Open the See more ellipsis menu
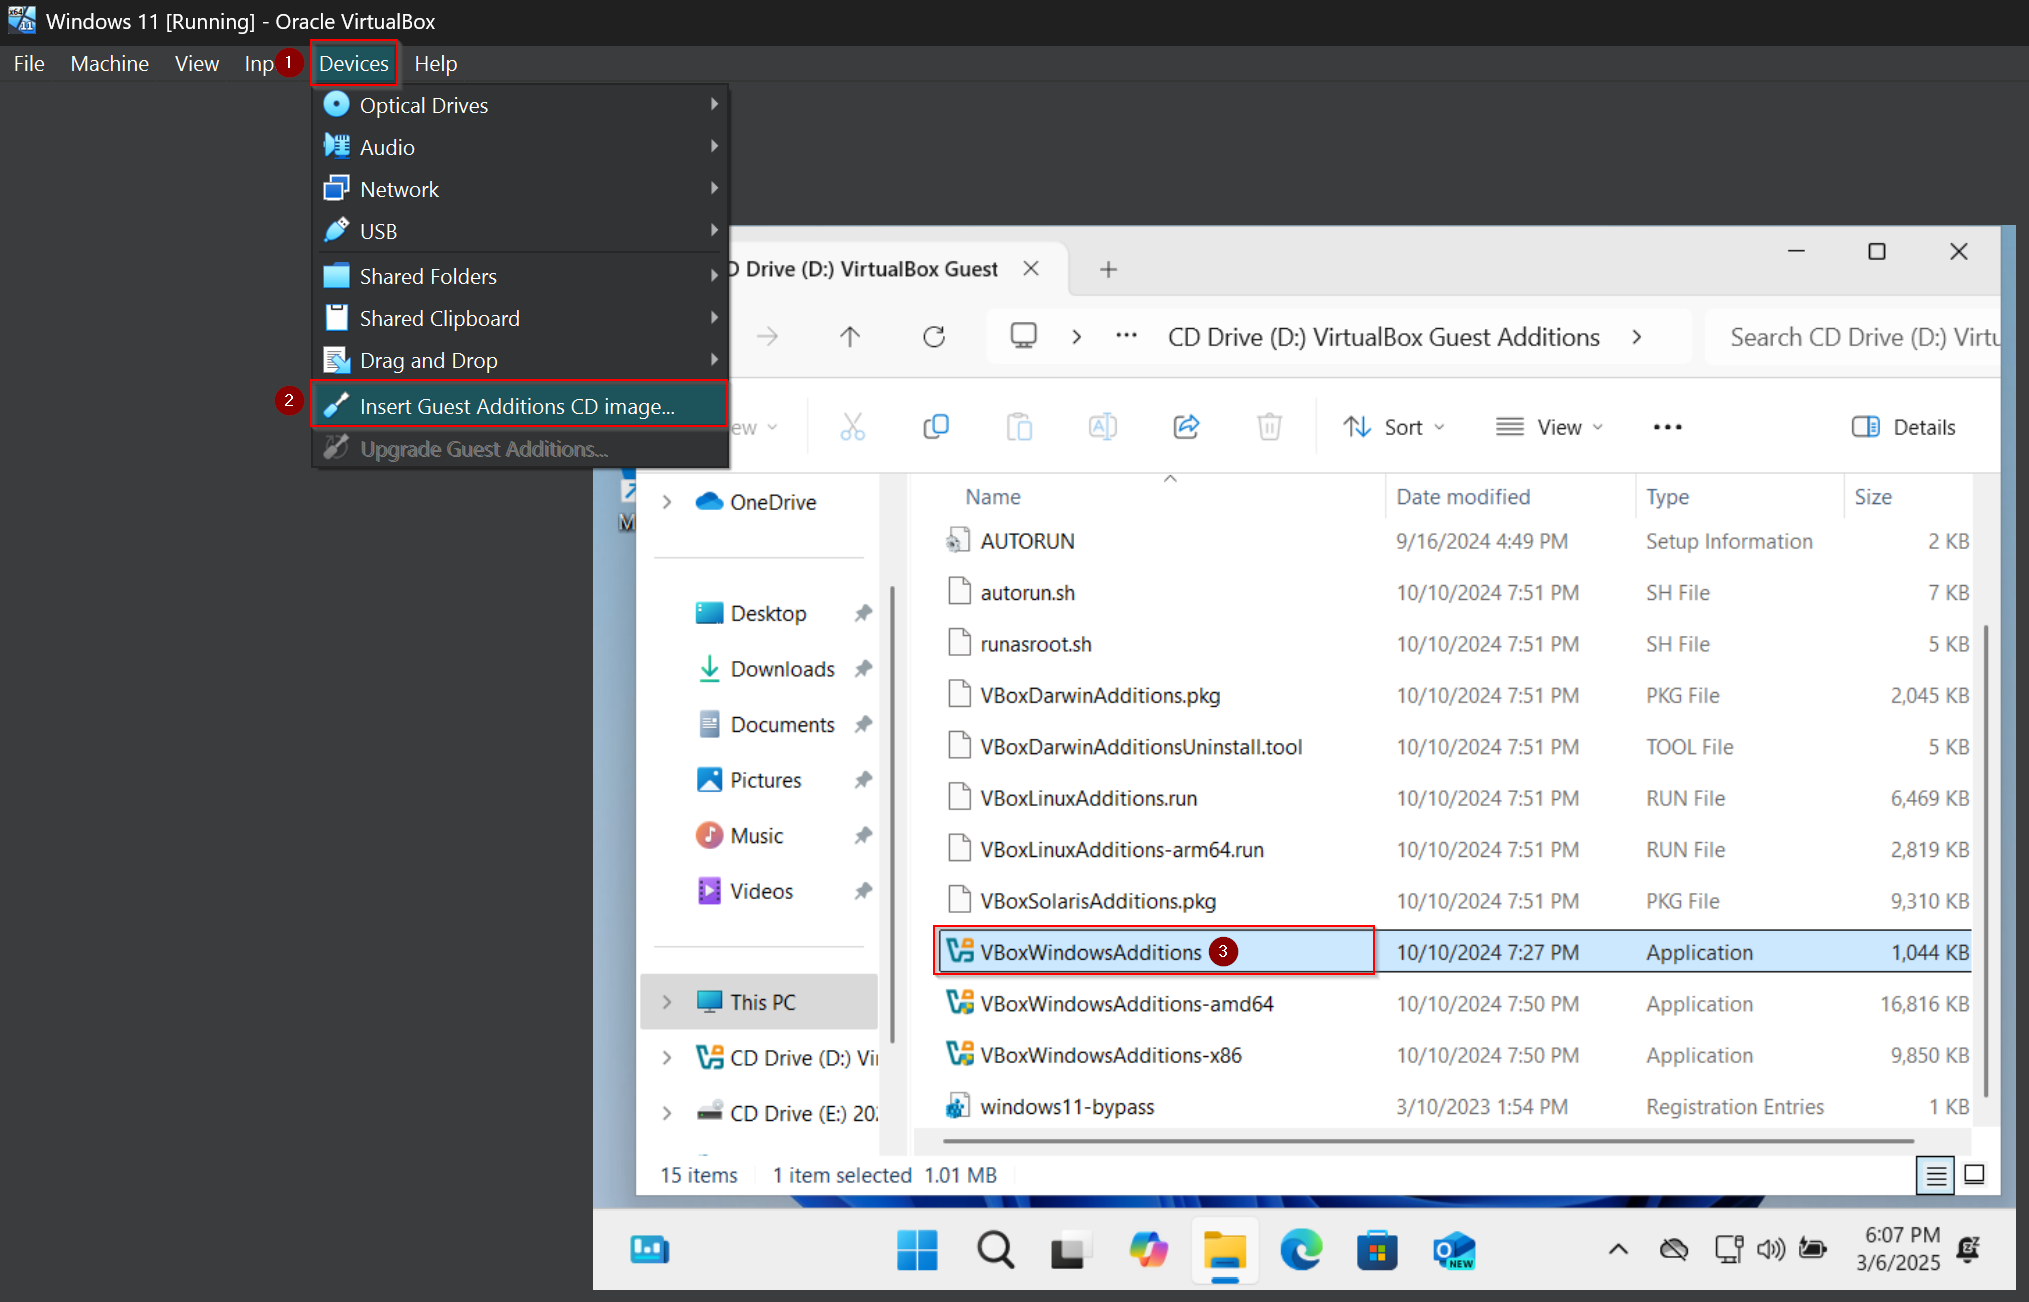Image resolution: width=2029 pixels, height=1302 pixels. click(1667, 427)
